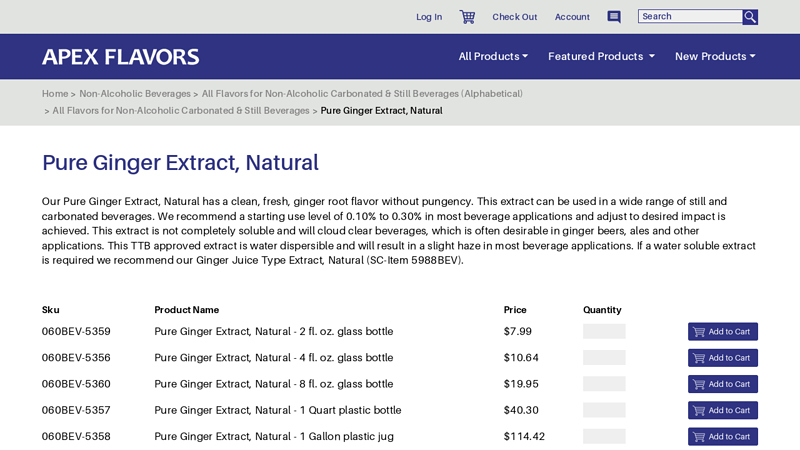The width and height of the screenshot is (800, 450).
Task: Go to Check Out
Action: 514,17
